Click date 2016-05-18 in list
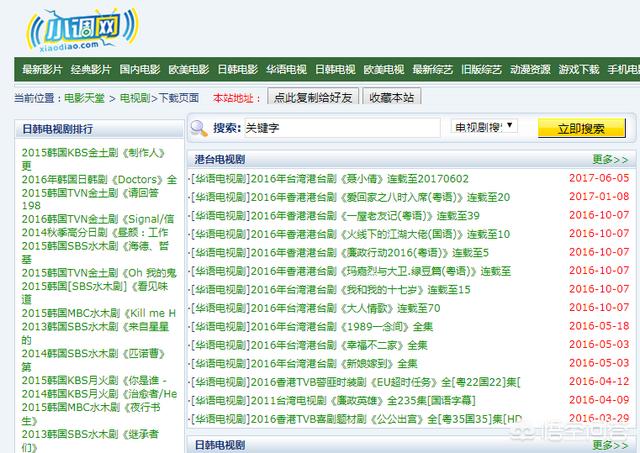640x453 pixels. [x=599, y=326]
